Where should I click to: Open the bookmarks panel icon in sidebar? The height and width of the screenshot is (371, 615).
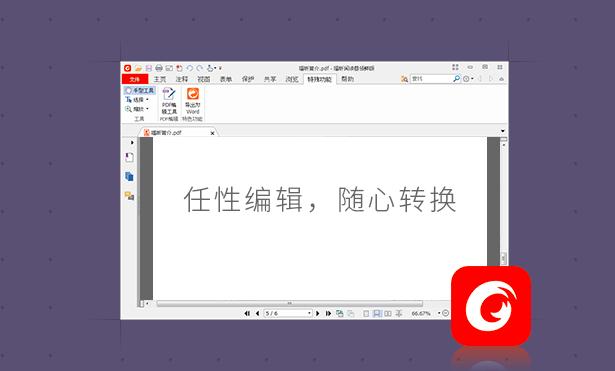[129, 158]
